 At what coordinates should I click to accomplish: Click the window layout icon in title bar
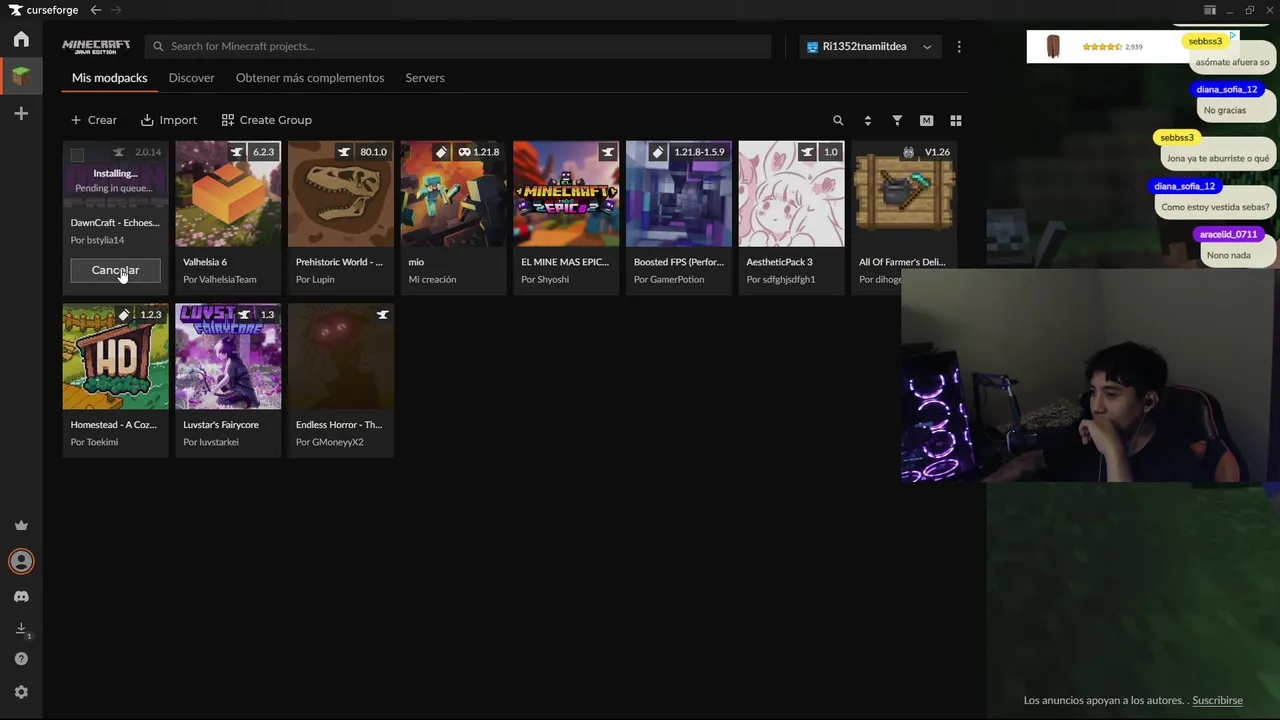(1210, 10)
